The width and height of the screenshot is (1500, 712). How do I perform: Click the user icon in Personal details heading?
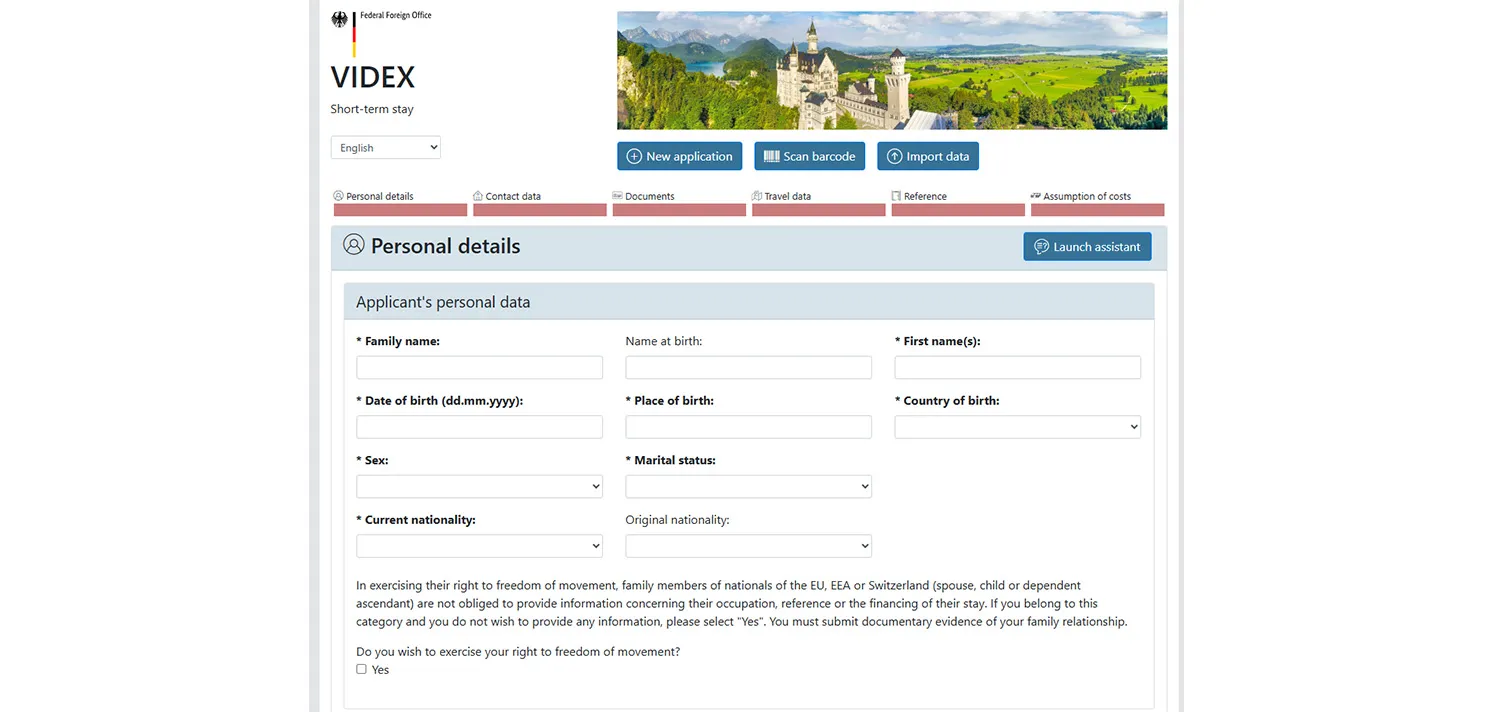tap(353, 244)
